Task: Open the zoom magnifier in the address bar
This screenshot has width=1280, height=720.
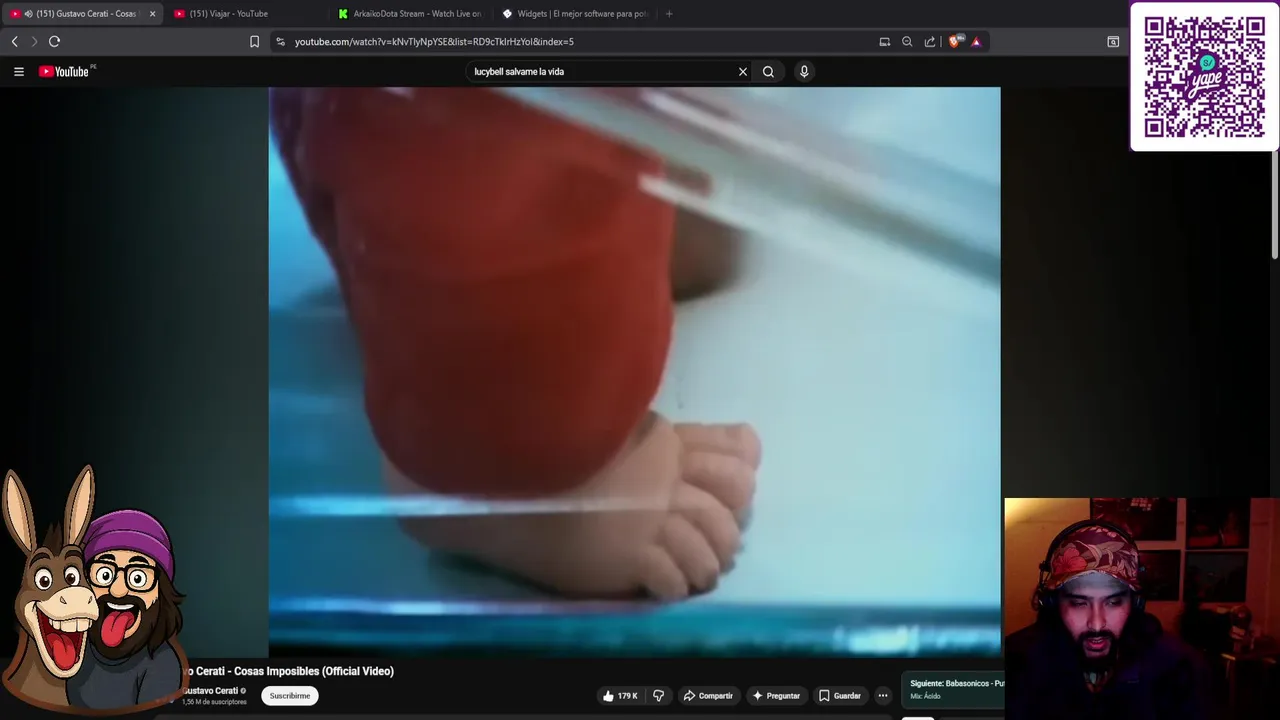Action: [907, 42]
